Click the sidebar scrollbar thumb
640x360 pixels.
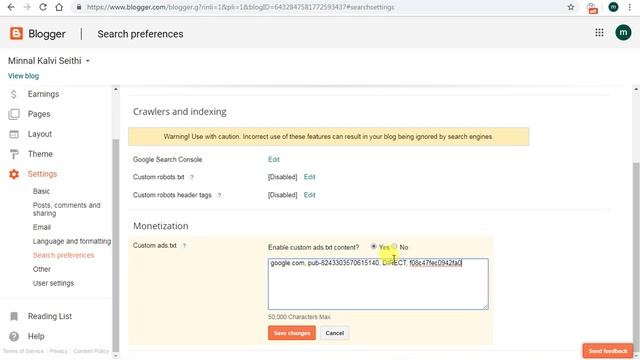116,245
